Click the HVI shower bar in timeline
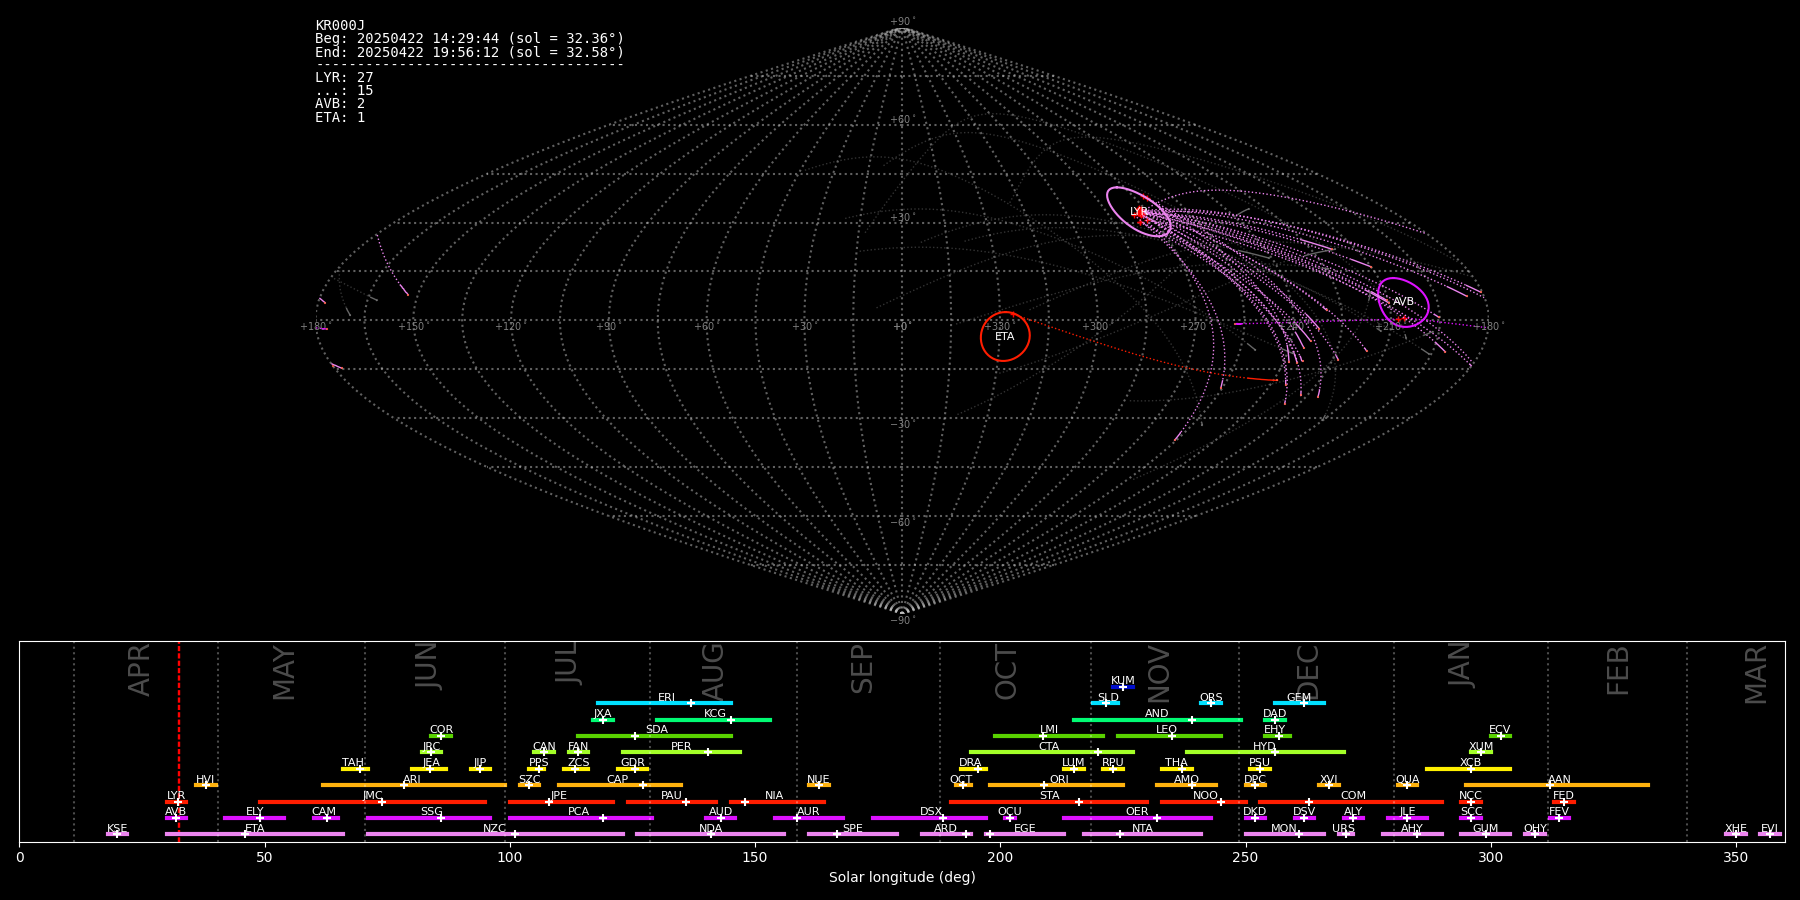1800x900 pixels. [x=206, y=785]
